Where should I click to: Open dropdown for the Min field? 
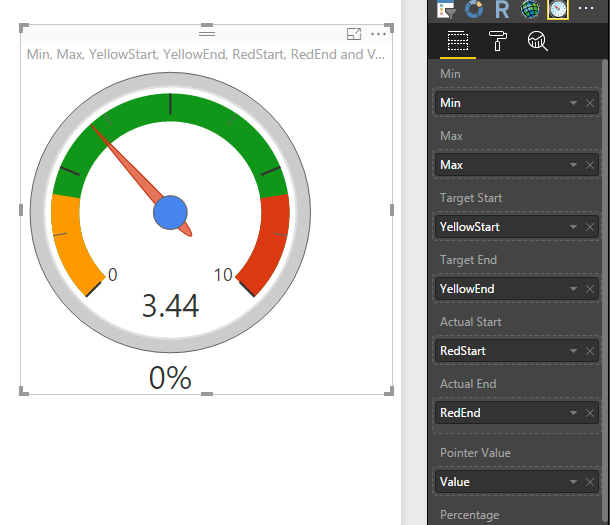click(x=573, y=103)
